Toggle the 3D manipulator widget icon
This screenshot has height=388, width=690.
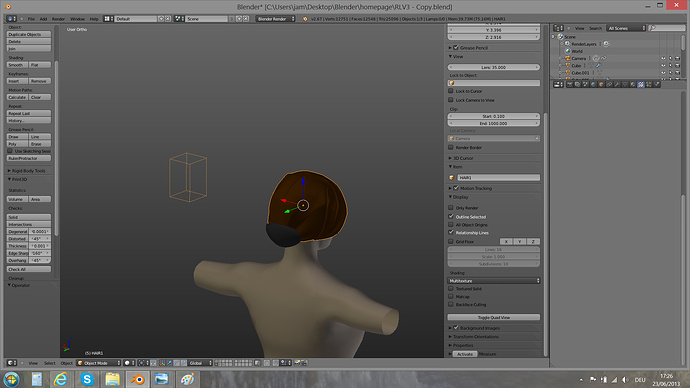(x=162, y=363)
